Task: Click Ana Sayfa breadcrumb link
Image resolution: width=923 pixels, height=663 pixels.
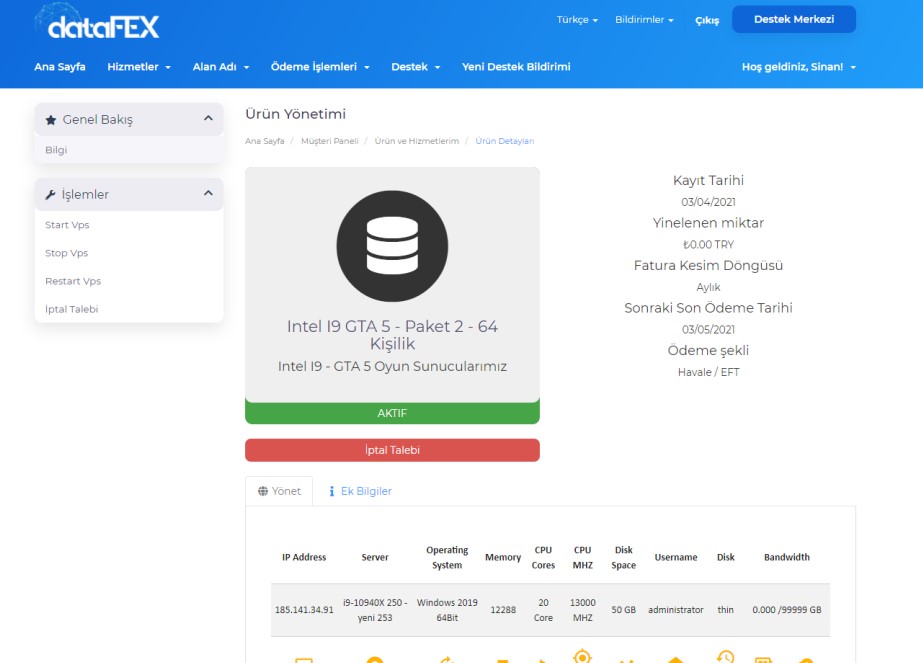Action: pos(264,141)
